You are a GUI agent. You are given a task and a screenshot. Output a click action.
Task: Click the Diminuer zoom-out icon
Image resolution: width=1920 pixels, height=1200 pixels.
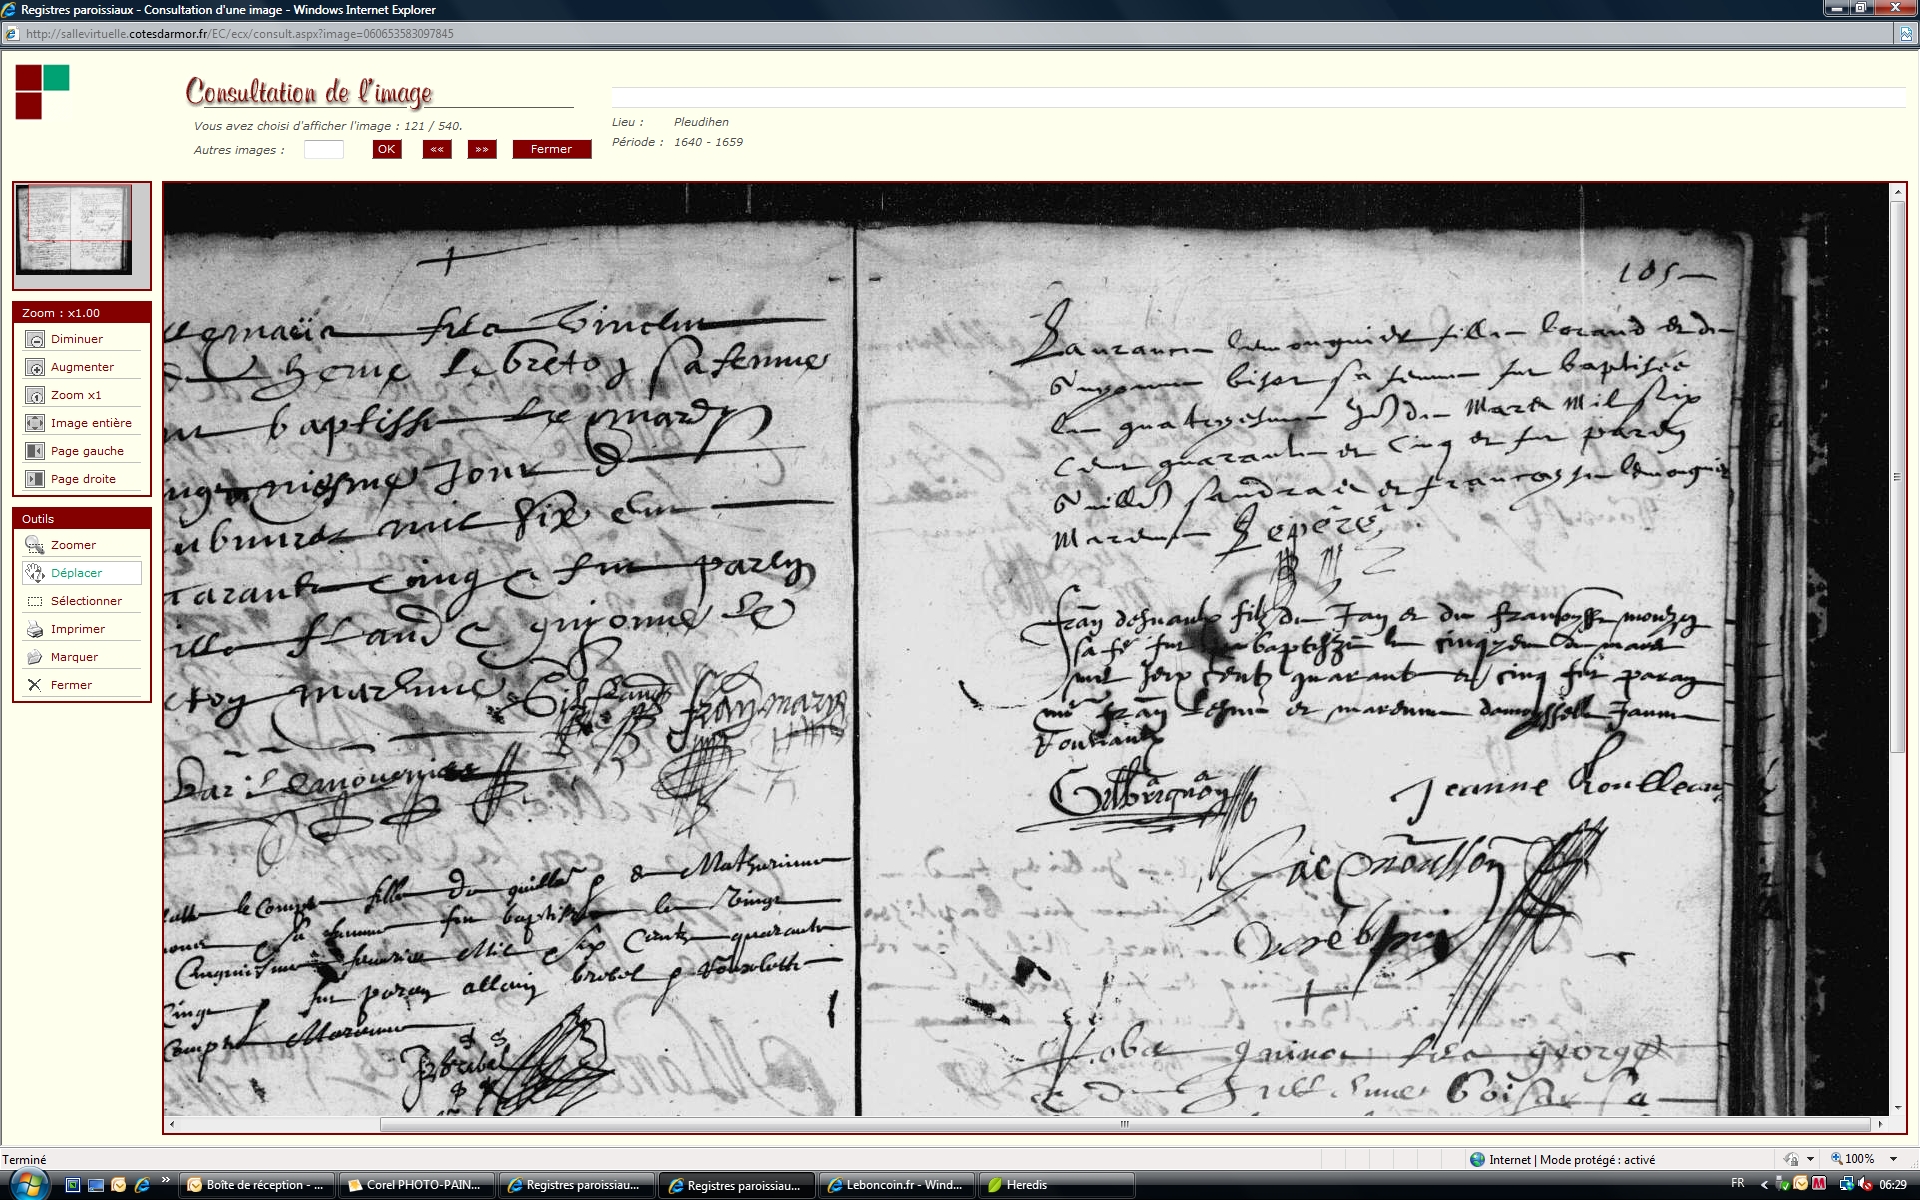[35, 340]
